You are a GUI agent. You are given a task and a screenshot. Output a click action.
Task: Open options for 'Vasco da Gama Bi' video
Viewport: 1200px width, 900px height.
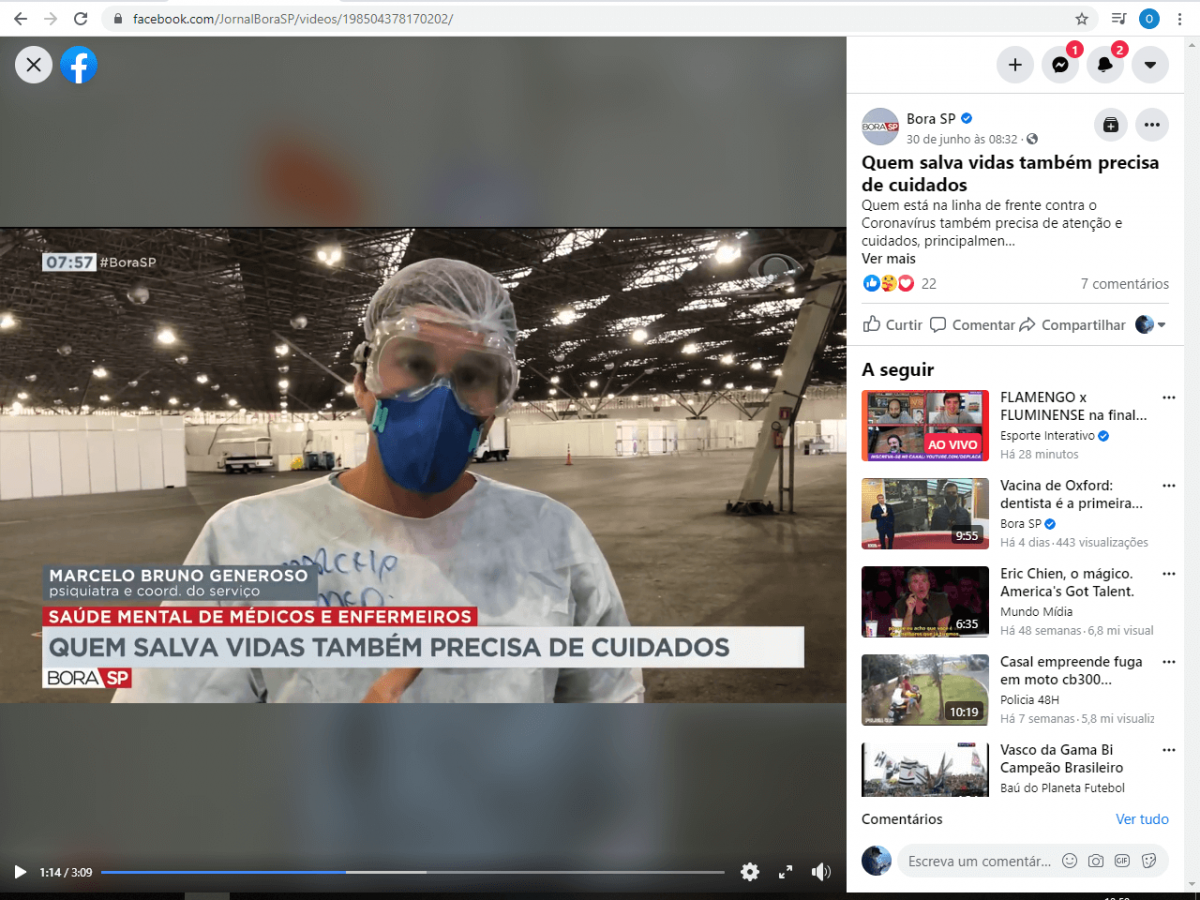pos(1168,750)
